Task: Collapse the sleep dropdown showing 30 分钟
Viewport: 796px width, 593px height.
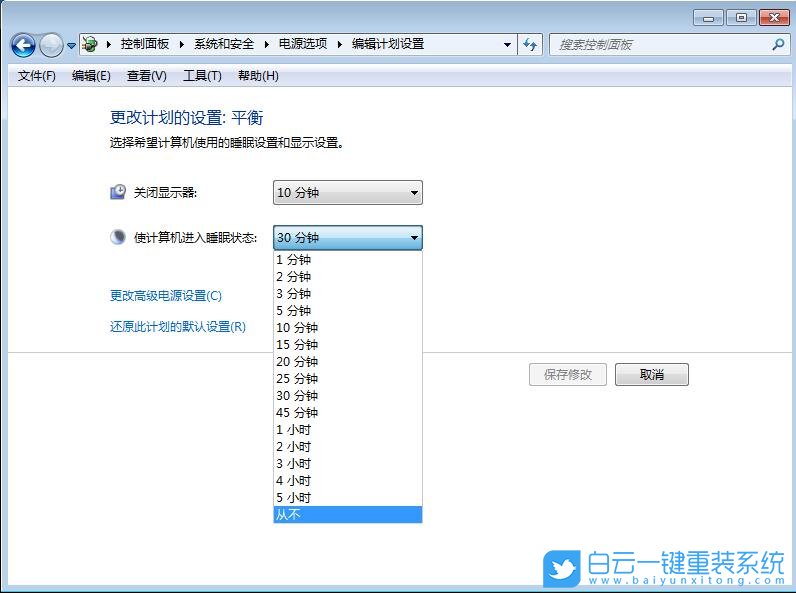Action: coord(348,238)
